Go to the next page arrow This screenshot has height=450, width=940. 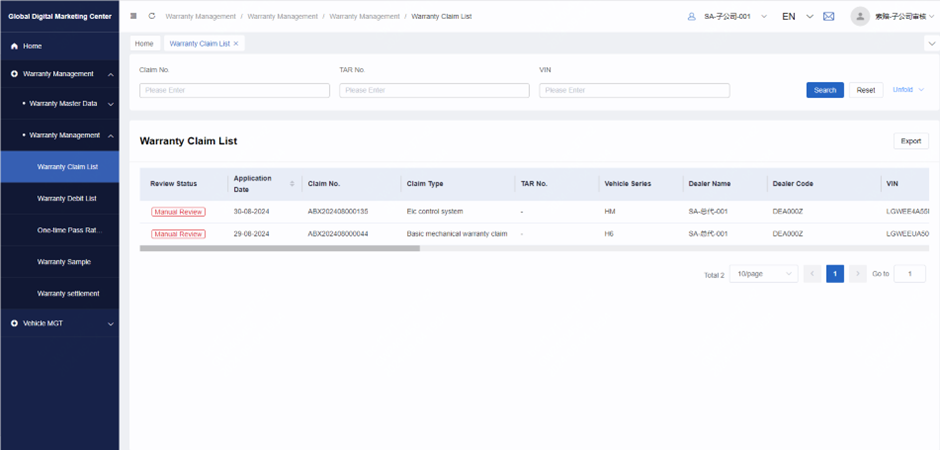(858, 274)
